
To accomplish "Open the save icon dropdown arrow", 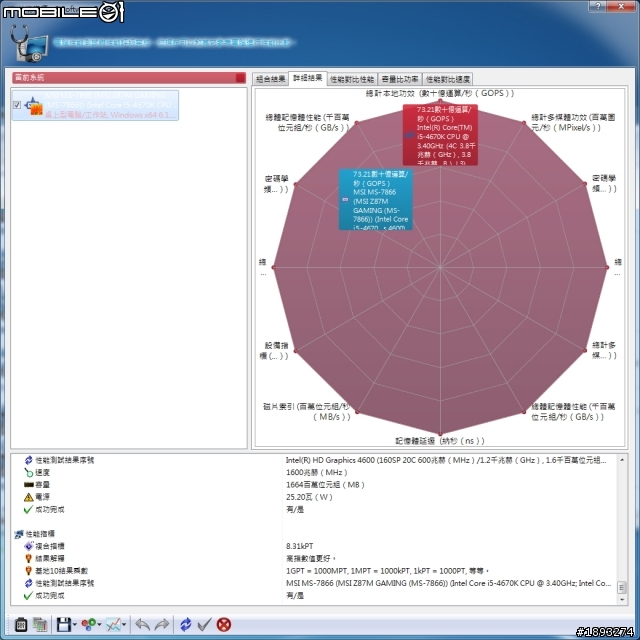I will click(x=75, y=625).
